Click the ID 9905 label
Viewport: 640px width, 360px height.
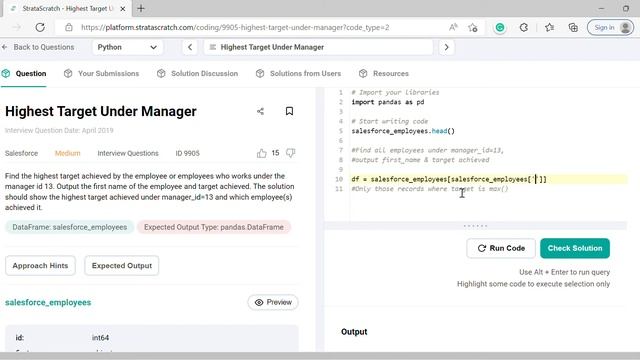click(x=187, y=153)
